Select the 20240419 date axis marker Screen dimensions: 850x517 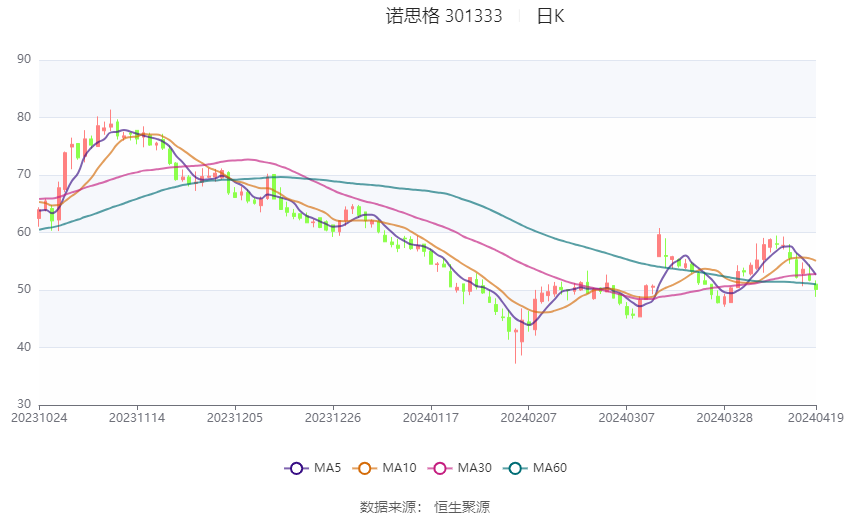[x=816, y=418]
